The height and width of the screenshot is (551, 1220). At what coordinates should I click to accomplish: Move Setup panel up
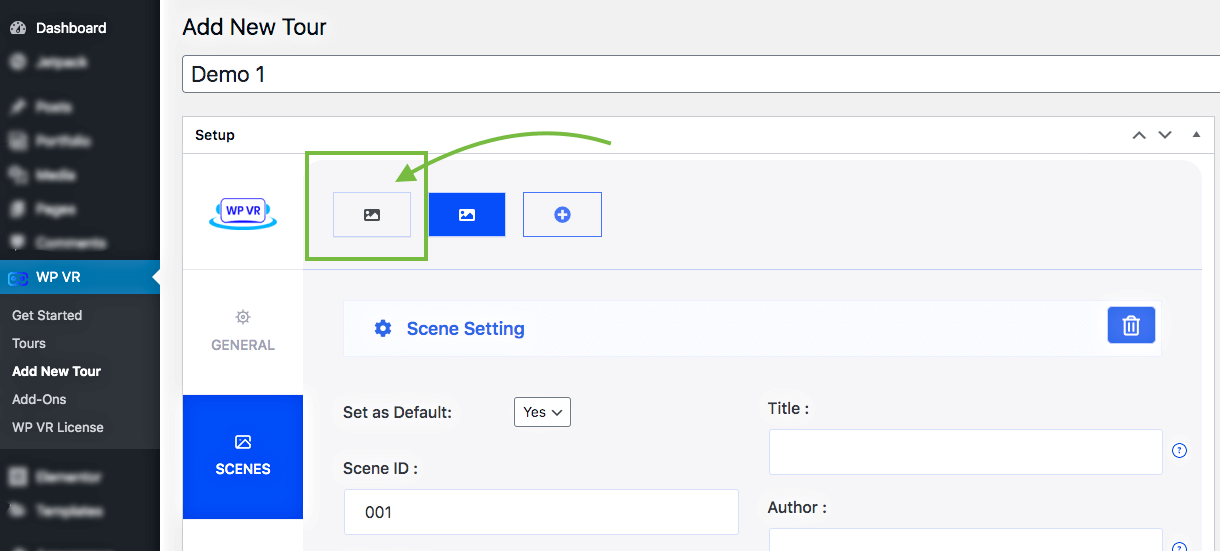(1138, 135)
